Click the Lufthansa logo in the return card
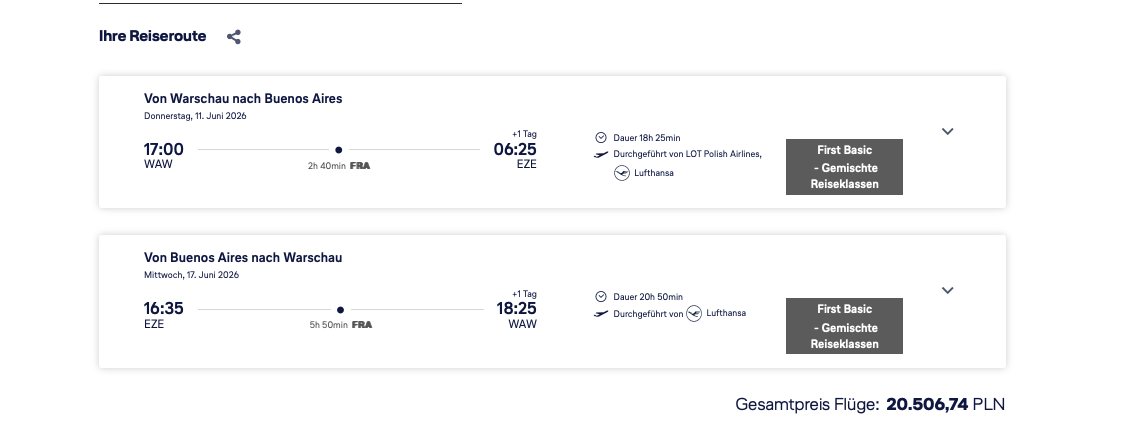 pos(694,313)
